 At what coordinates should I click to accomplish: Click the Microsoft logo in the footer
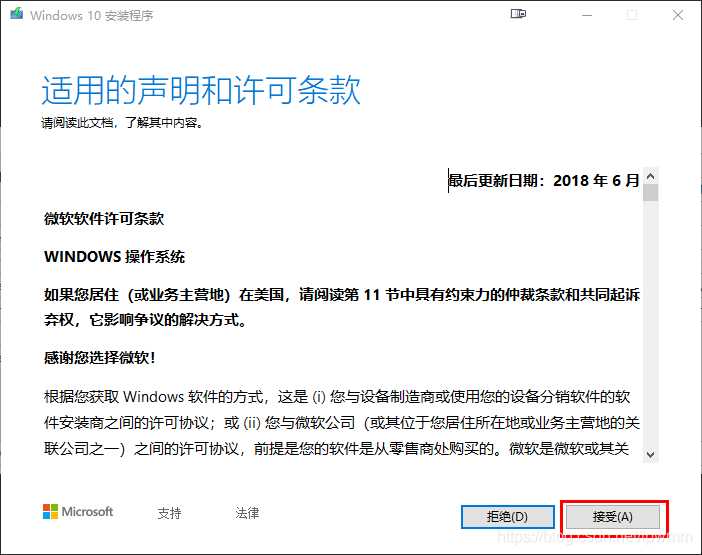[78, 512]
